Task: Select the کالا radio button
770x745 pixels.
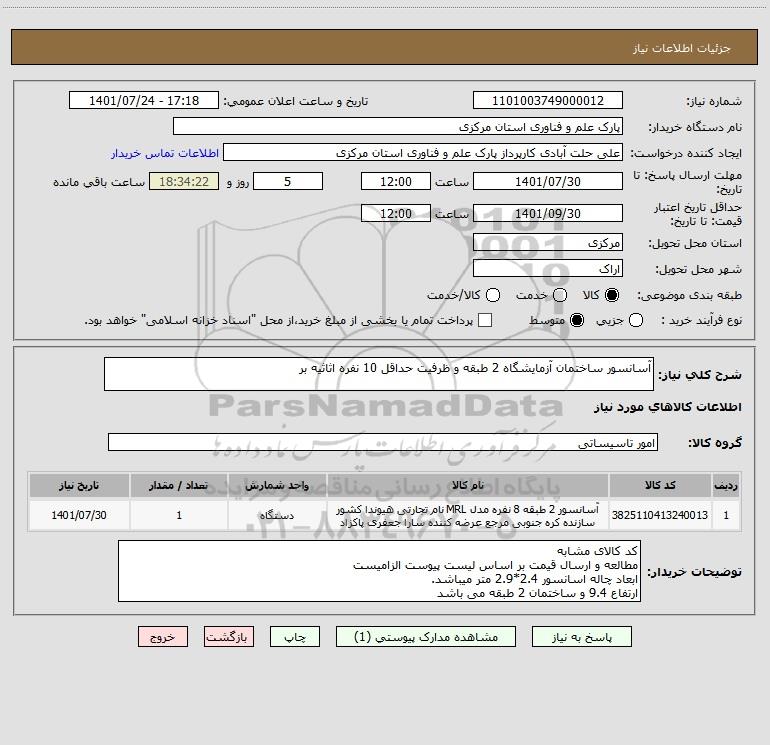Action: 612,295
